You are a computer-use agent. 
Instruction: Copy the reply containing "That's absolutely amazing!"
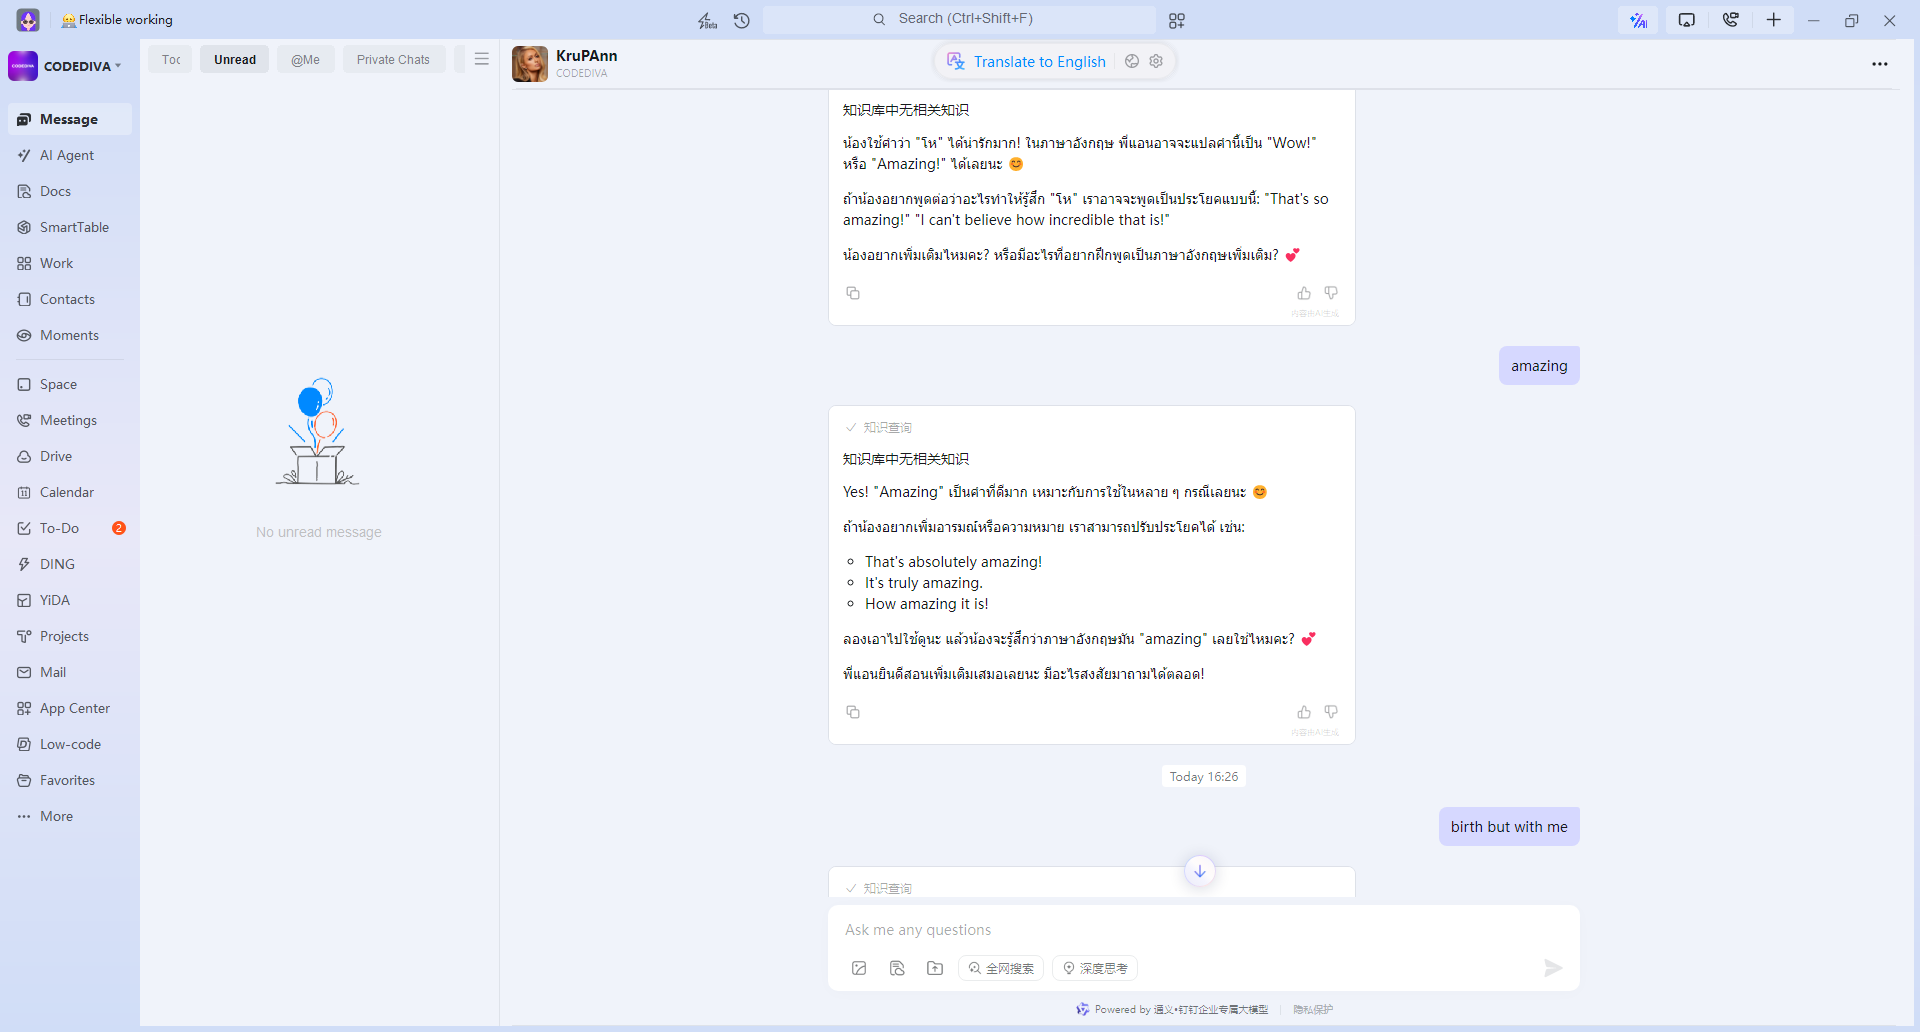tap(853, 712)
